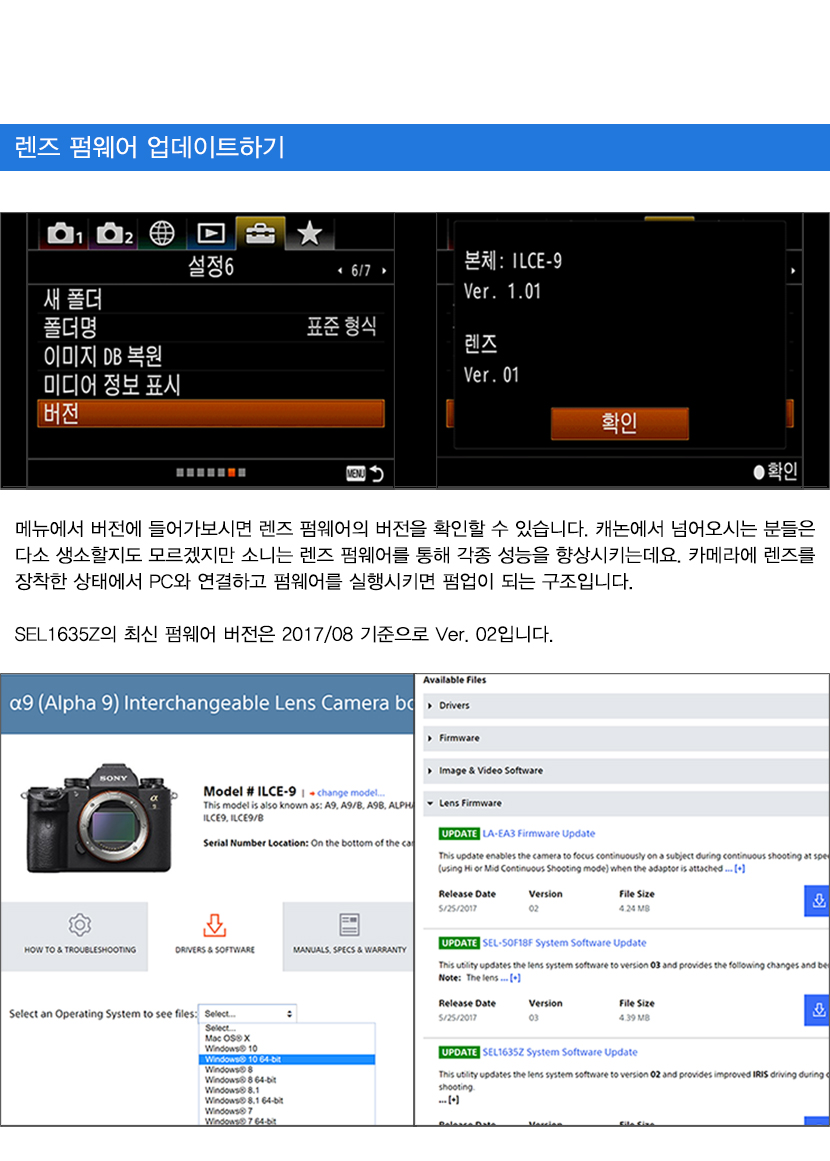Image resolution: width=830 pixels, height=1161 pixels.
Task: Open SEL1635Z System Software Update link
Action: tap(560, 1052)
